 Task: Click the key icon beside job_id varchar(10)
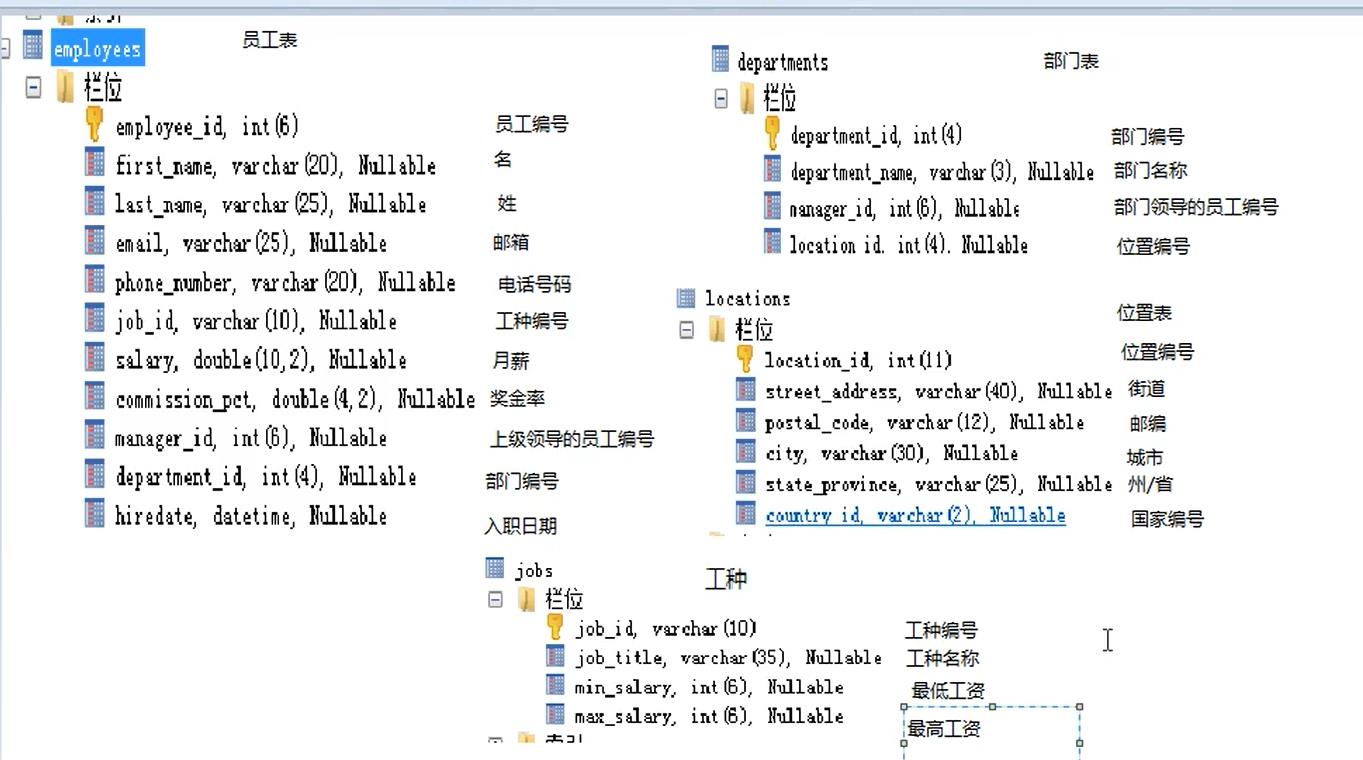[x=555, y=627]
